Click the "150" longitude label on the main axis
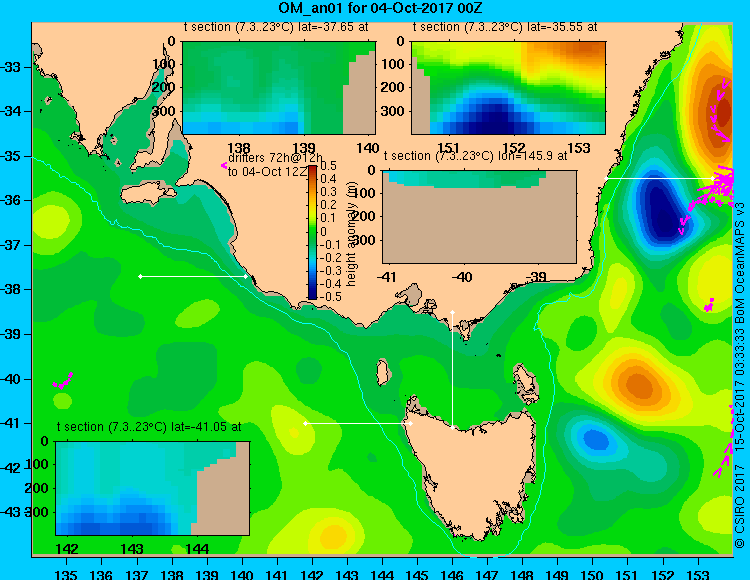750x580 pixels. point(593,574)
